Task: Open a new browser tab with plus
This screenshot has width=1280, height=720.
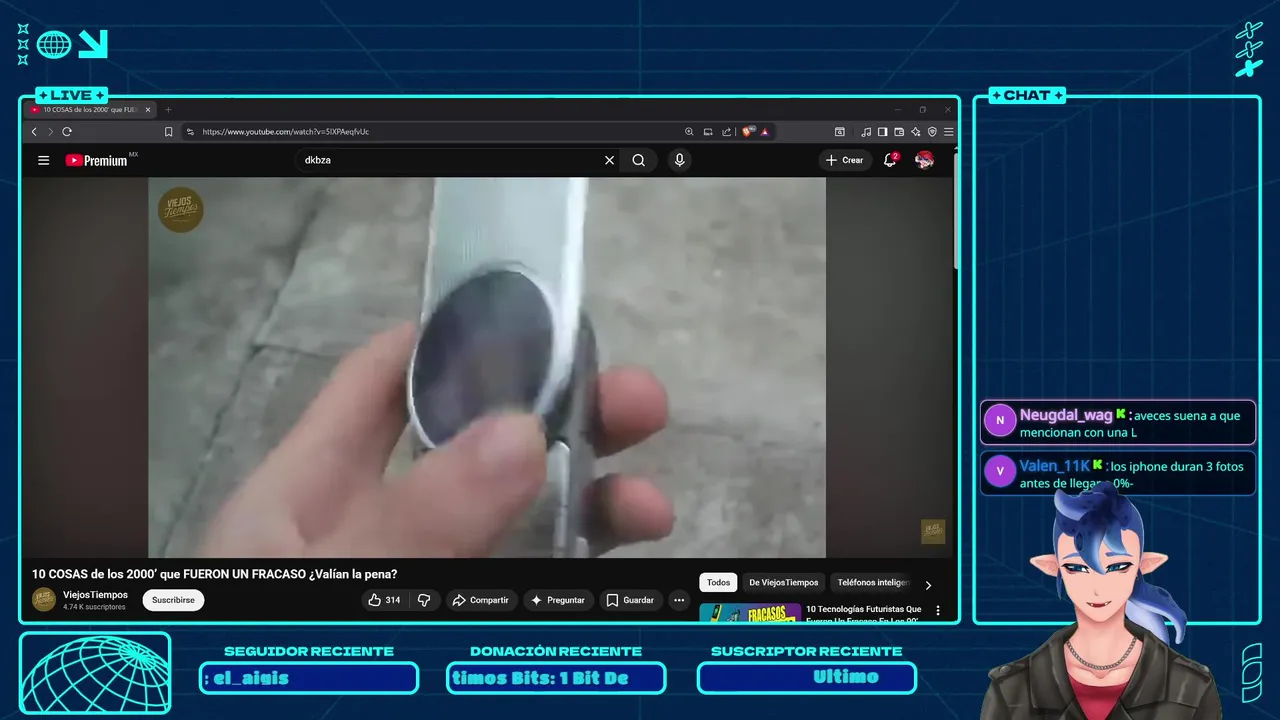Action: (168, 110)
